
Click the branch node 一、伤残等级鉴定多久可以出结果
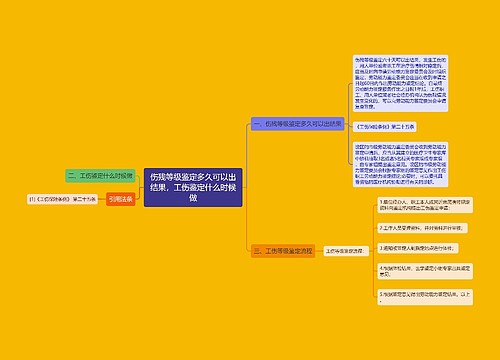297,124
